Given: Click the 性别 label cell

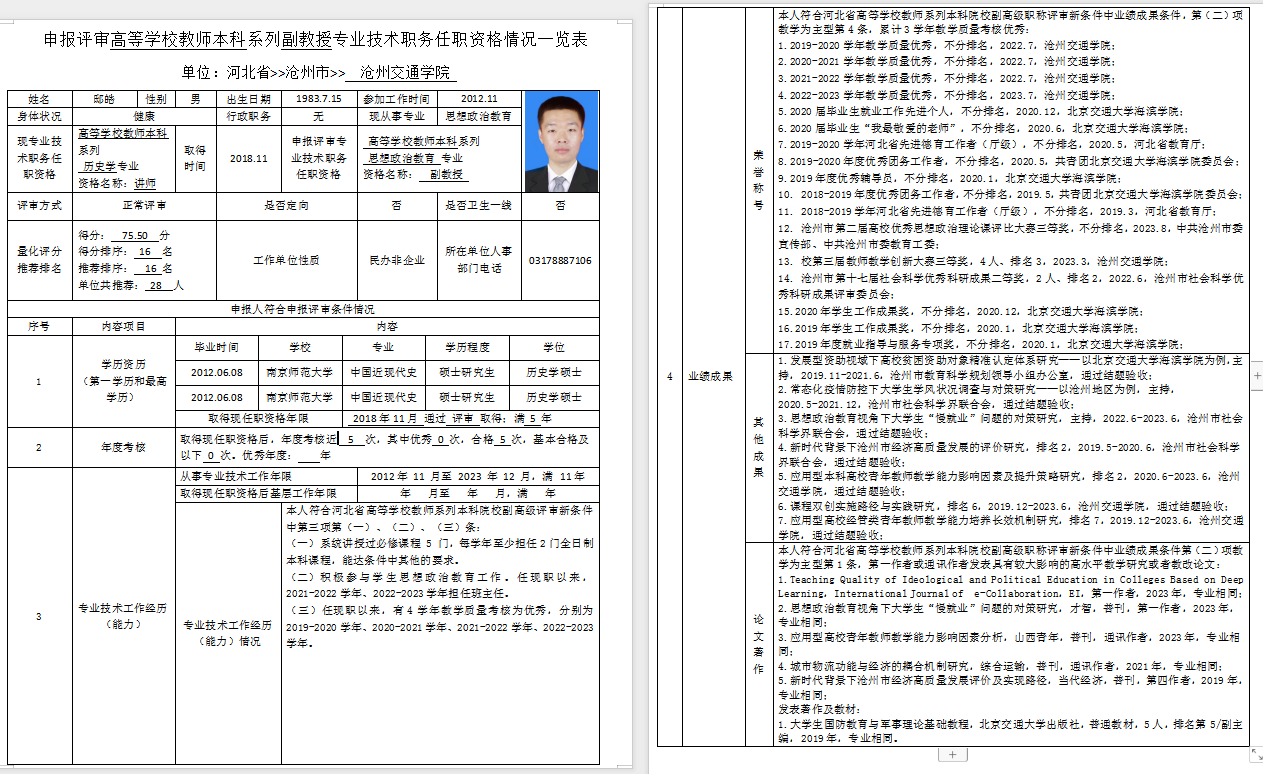Looking at the screenshot, I should pos(156,100).
